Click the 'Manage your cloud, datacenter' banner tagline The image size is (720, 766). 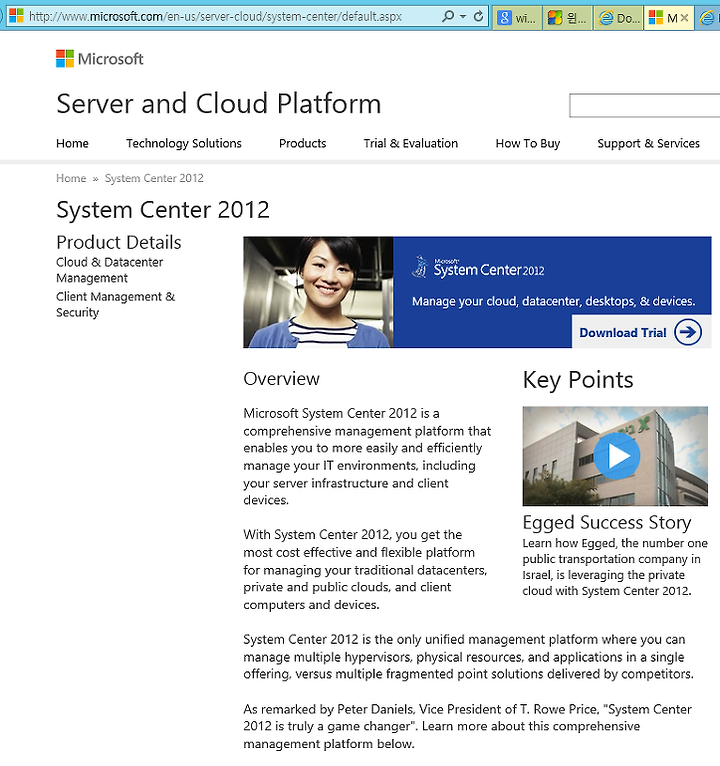pos(553,301)
